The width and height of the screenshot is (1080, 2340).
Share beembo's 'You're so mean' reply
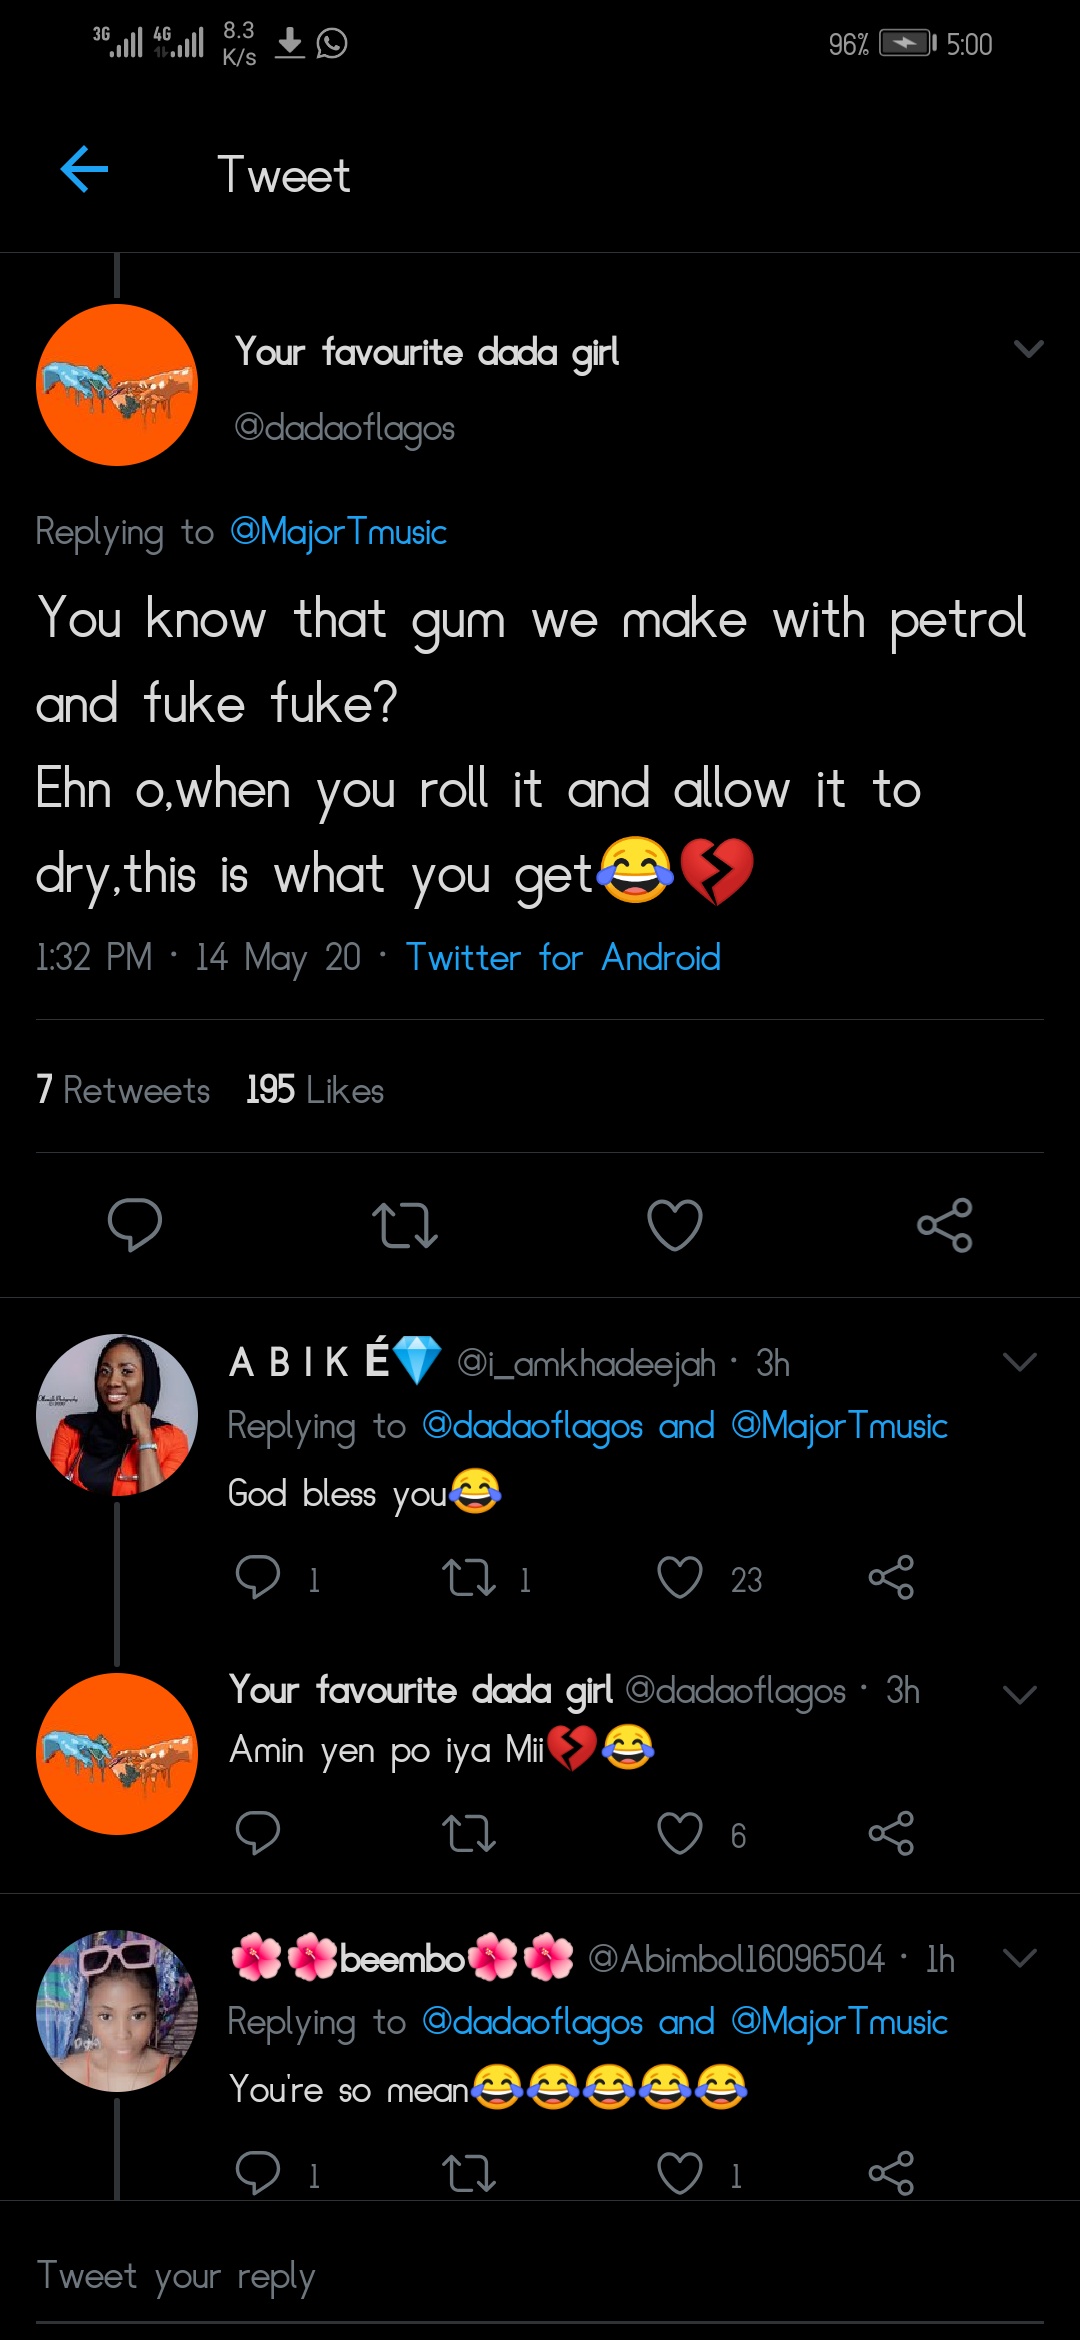pos(891,2173)
